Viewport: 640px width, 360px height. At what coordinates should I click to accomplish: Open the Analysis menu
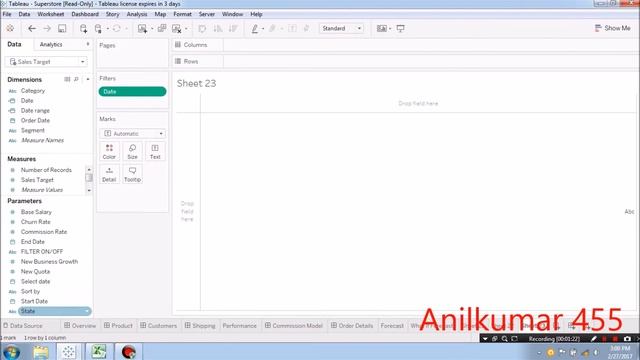[137, 14]
